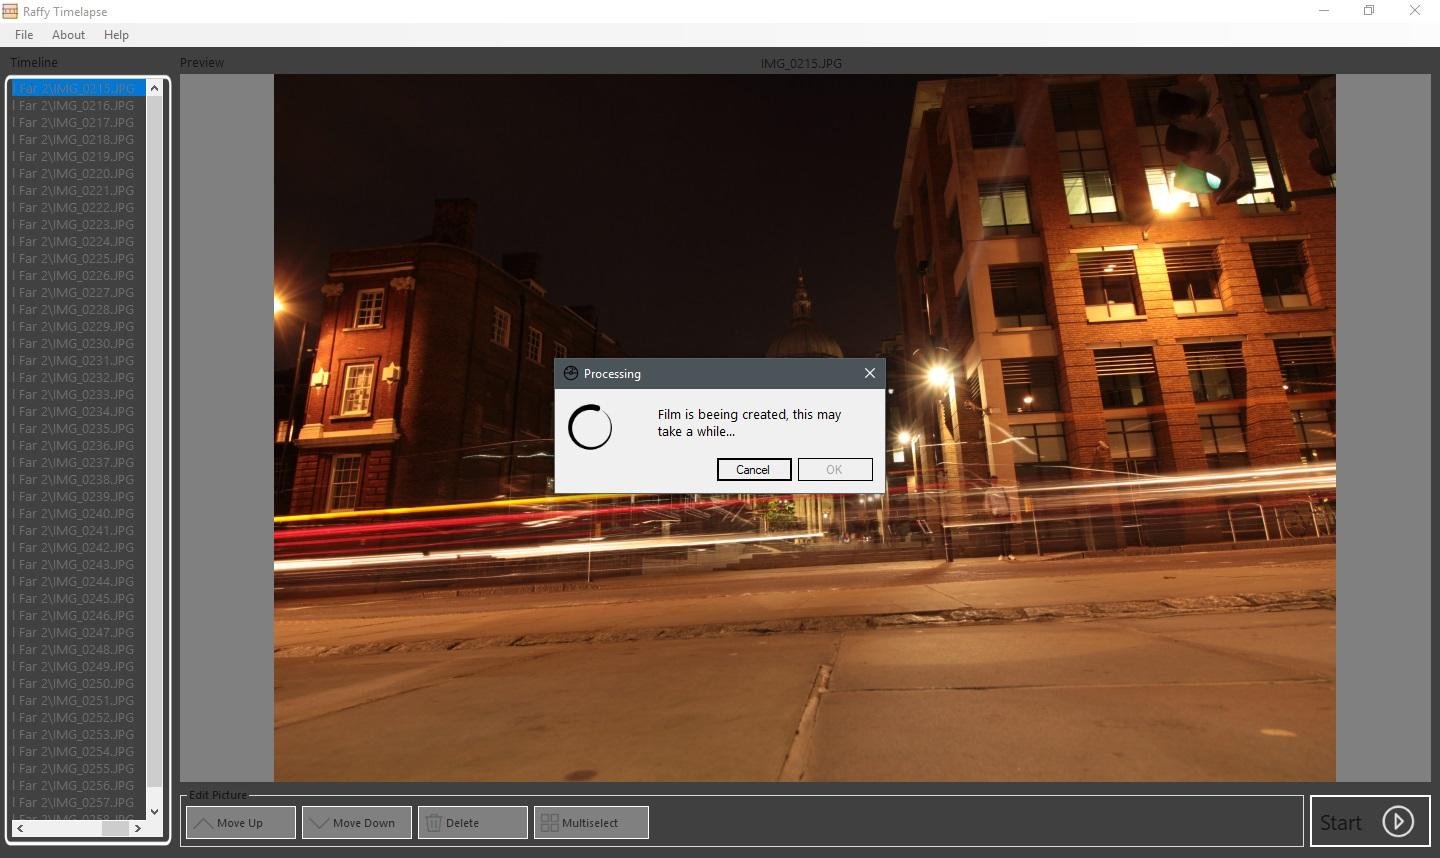1440x858 pixels.
Task: Open the About menu
Action: 68,34
